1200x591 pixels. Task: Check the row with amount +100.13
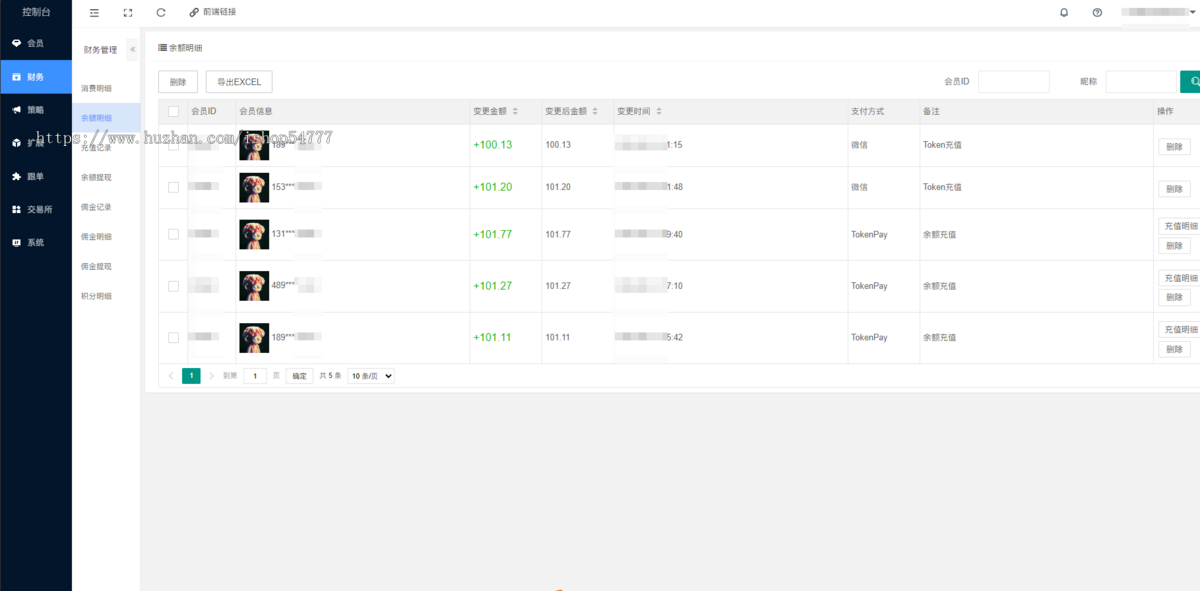coord(174,145)
